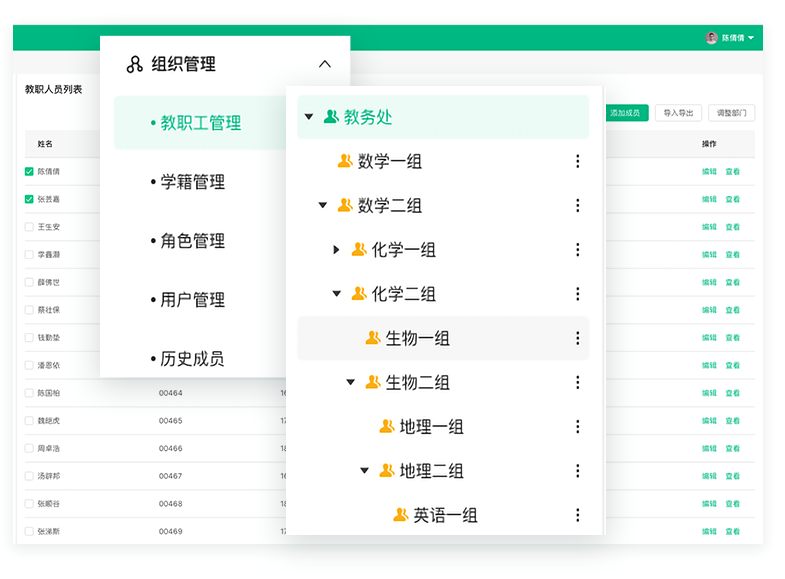The height and width of the screenshot is (579, 785).
Task: Click 编辑 in the row 00466
Action: coord(709,448)
